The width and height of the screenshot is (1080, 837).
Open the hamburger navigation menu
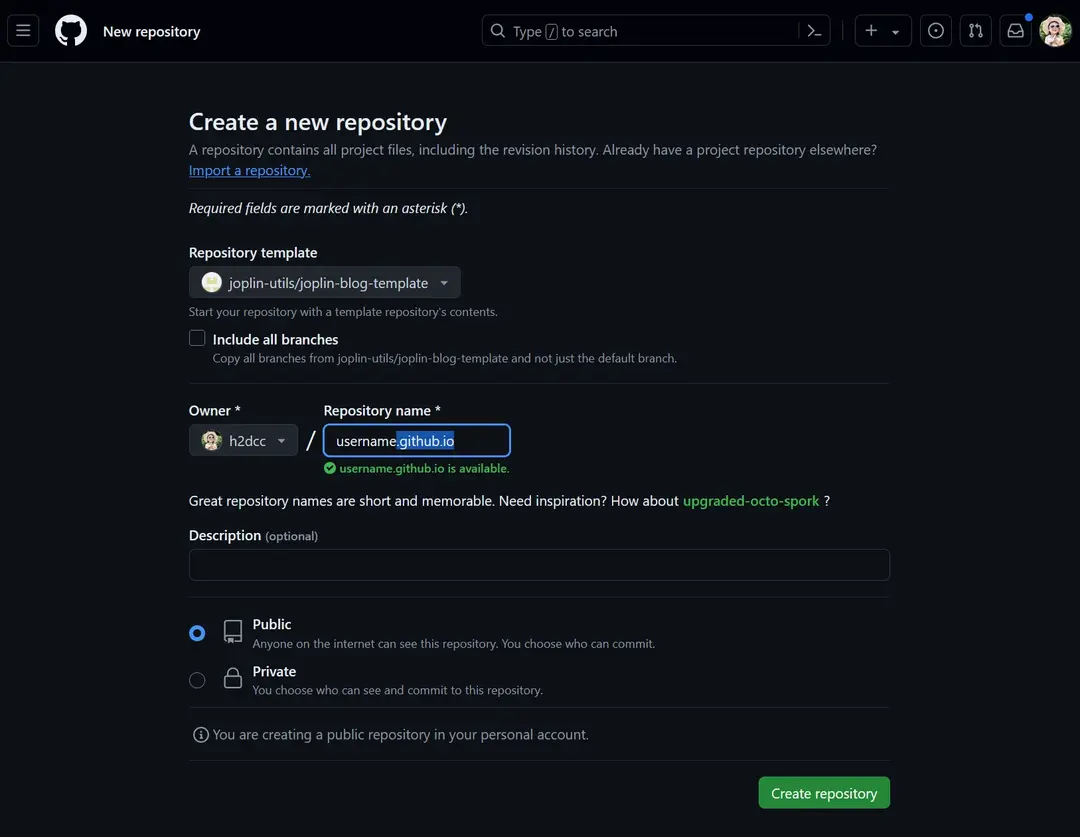[x=23, y=30]
